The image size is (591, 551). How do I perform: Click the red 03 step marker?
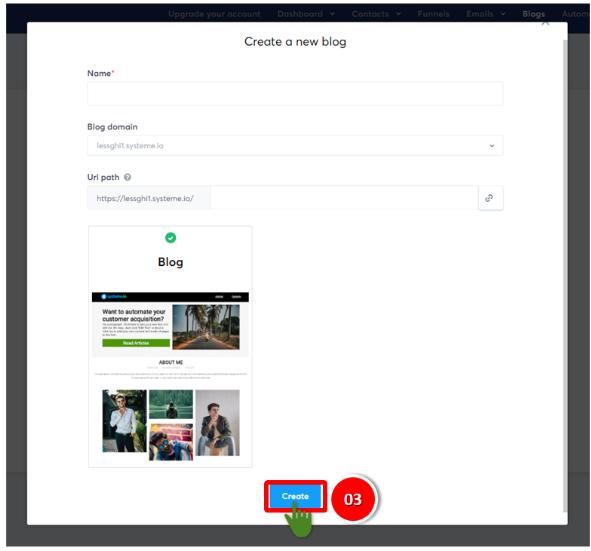[353, 499]
